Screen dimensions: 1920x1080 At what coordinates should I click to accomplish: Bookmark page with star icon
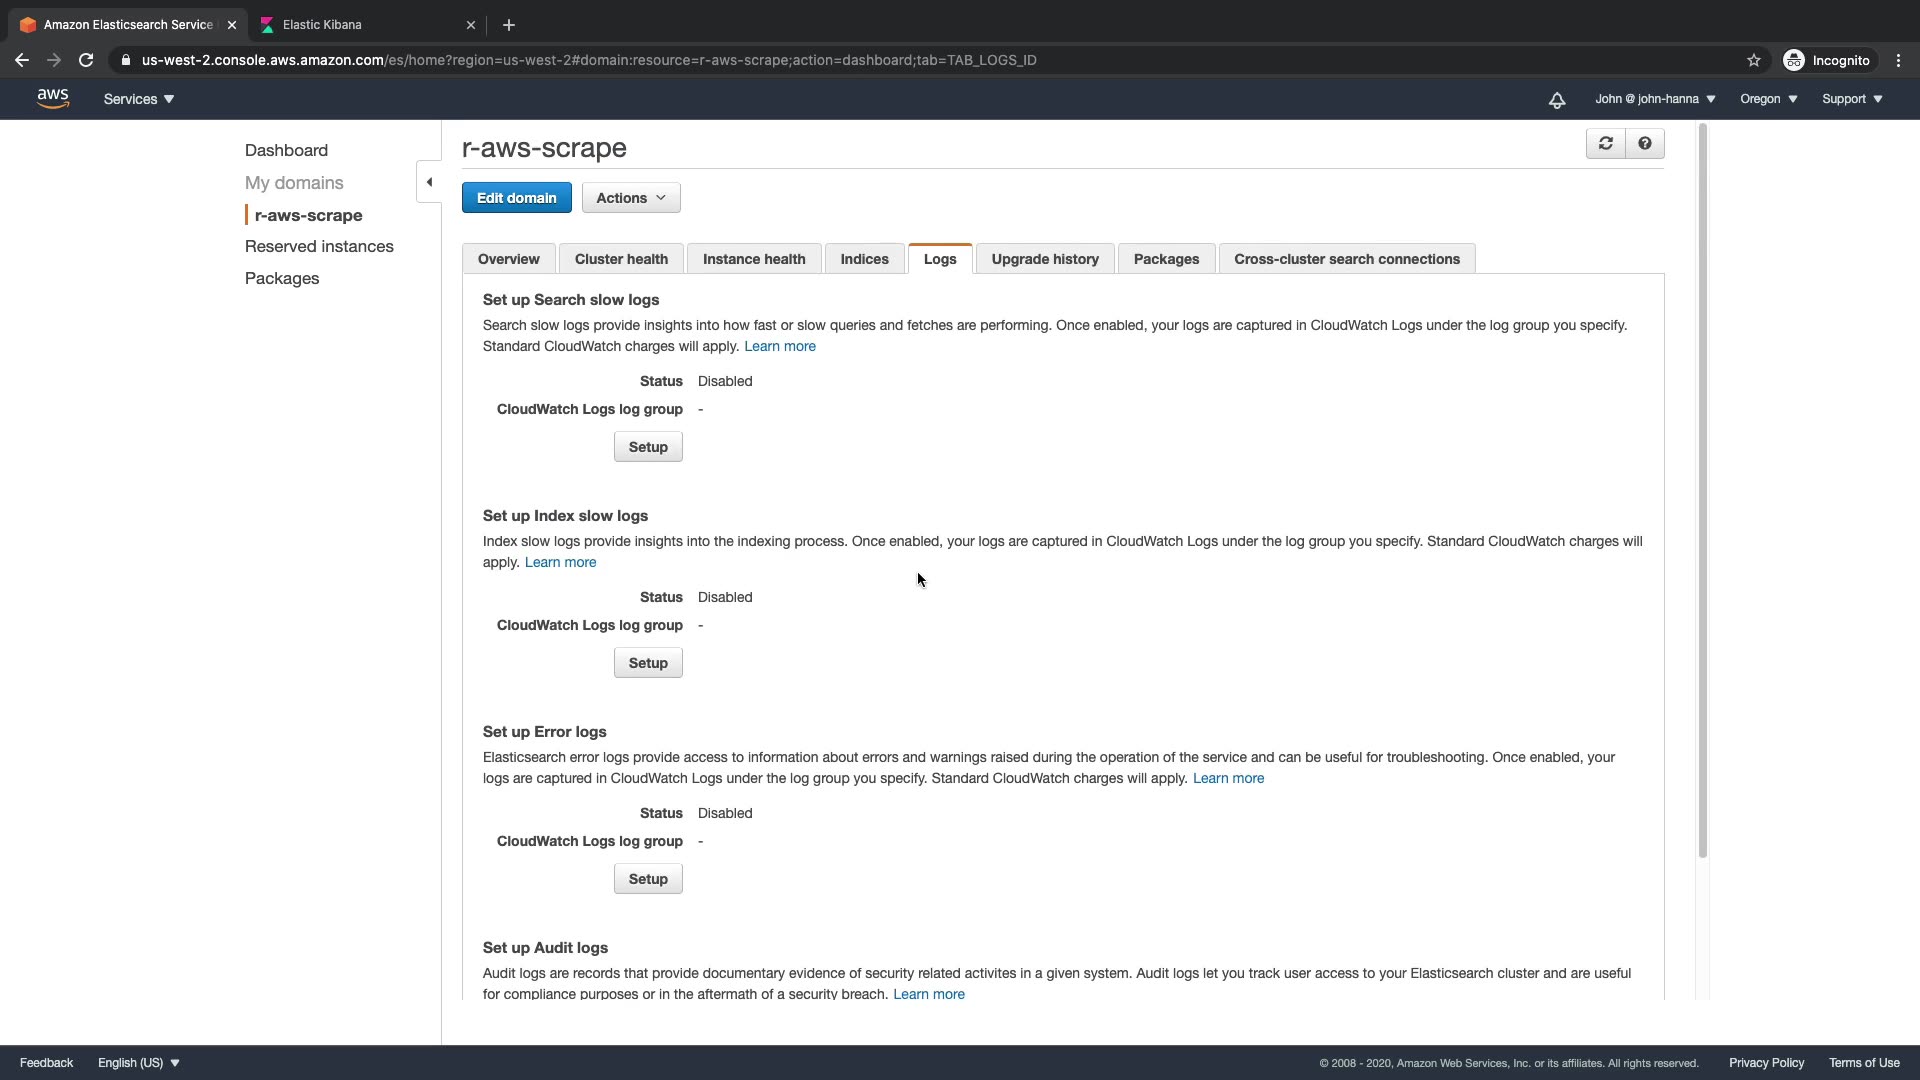(1753, 60)
